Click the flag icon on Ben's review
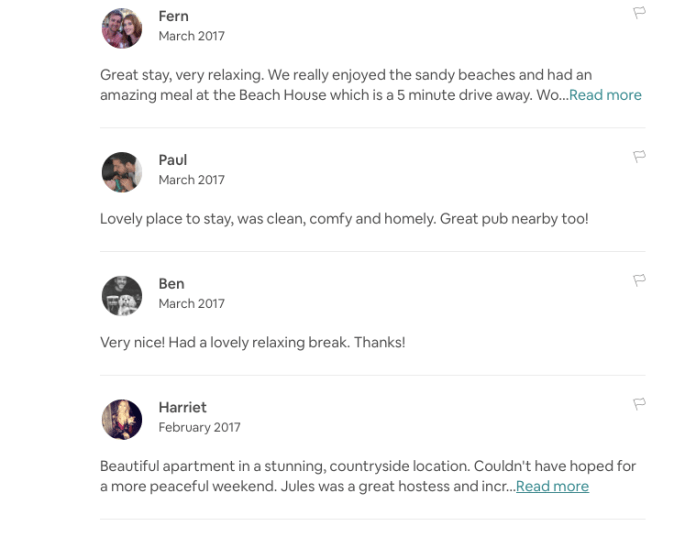 (639, 280)
